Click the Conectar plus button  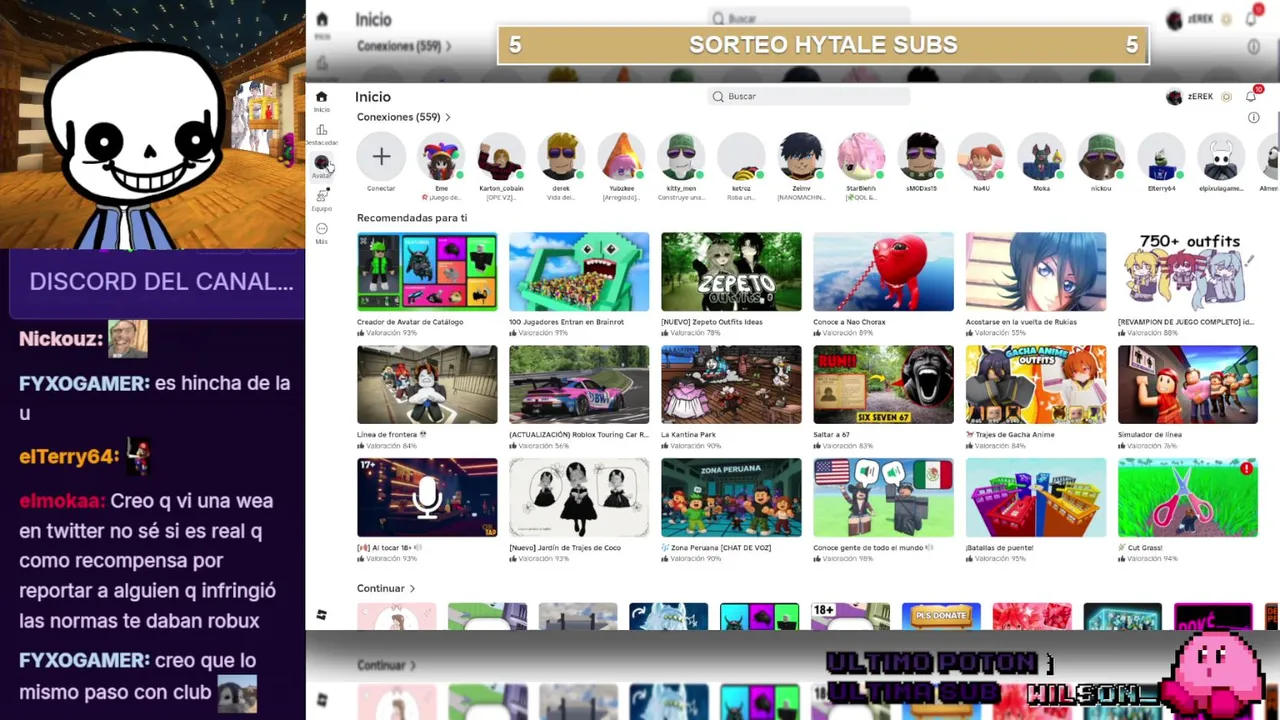click(x=381, y=156)
